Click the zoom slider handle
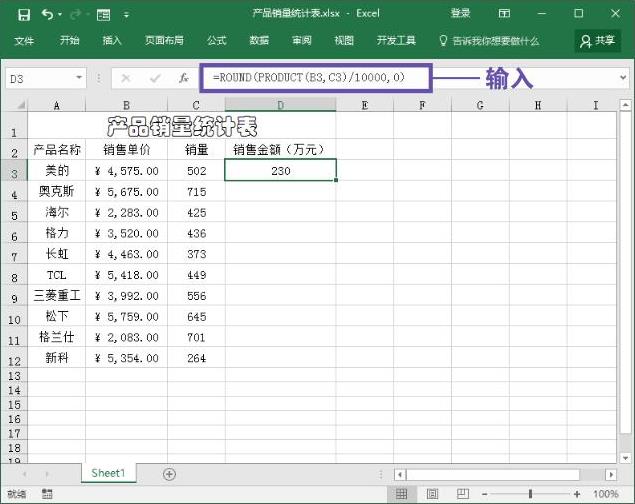Viewport: 635px width, 504px height. (x=530, y=494)
